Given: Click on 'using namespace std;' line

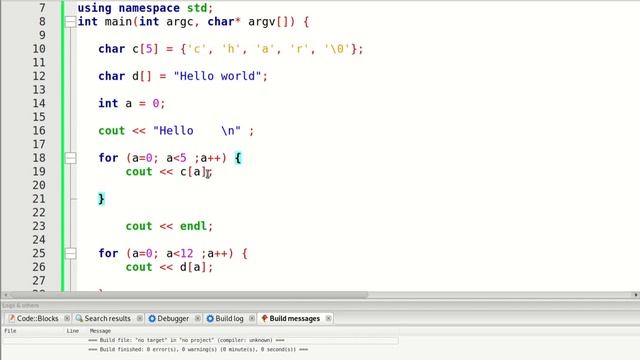Looking at the screenshot, I should (x=145, y=8).
